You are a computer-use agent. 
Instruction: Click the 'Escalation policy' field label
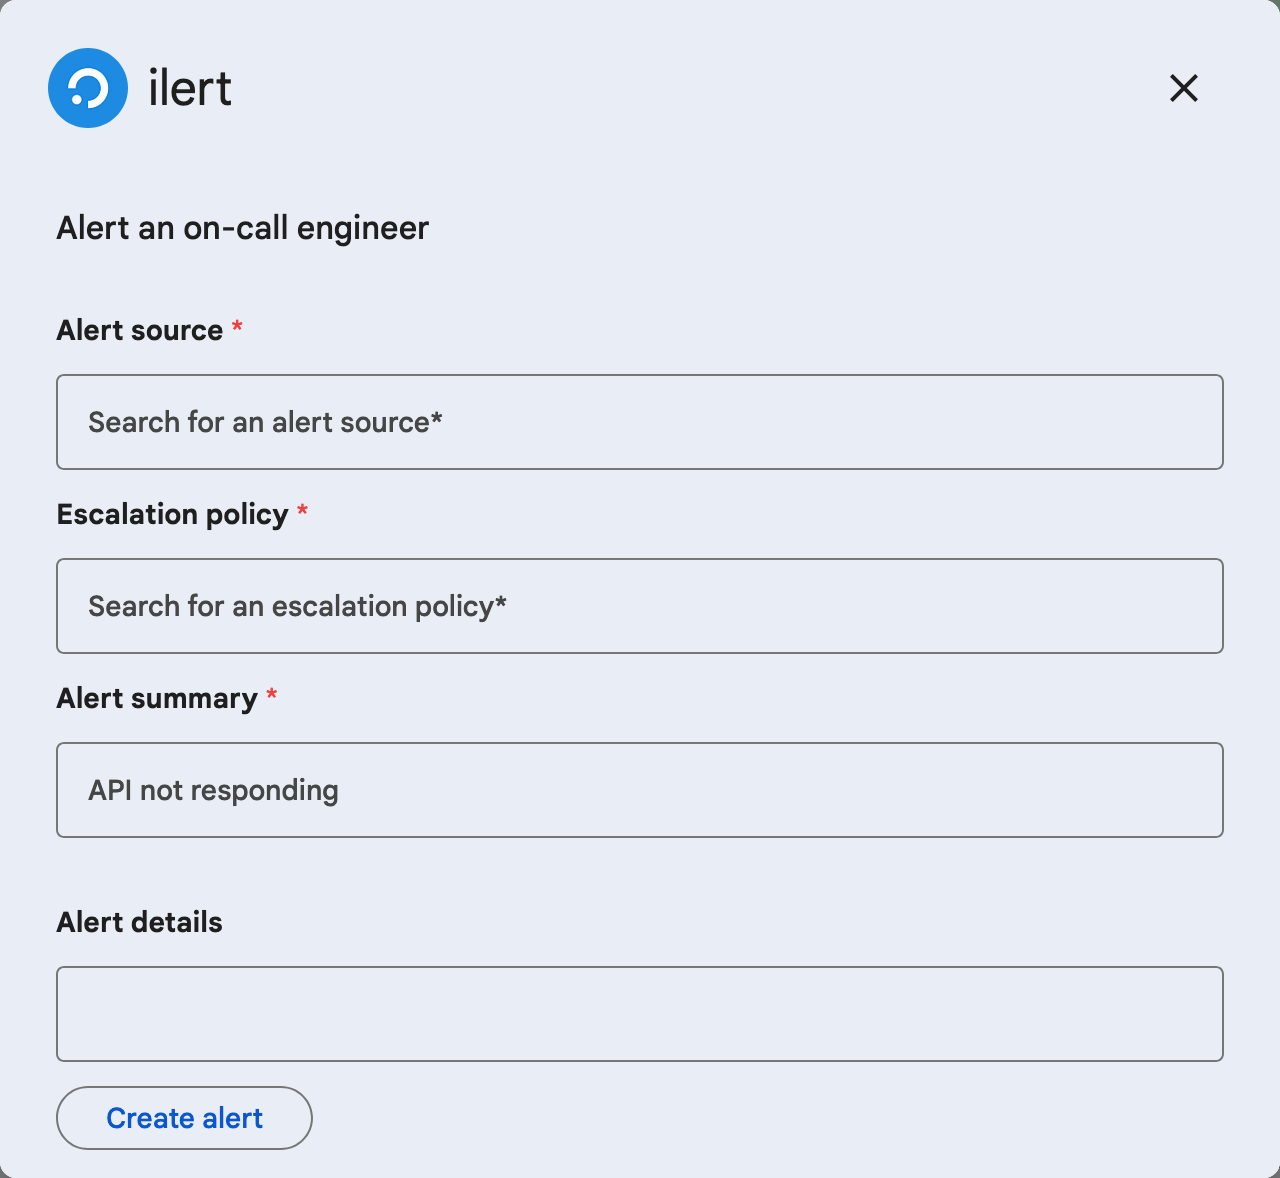pos(172,514)
